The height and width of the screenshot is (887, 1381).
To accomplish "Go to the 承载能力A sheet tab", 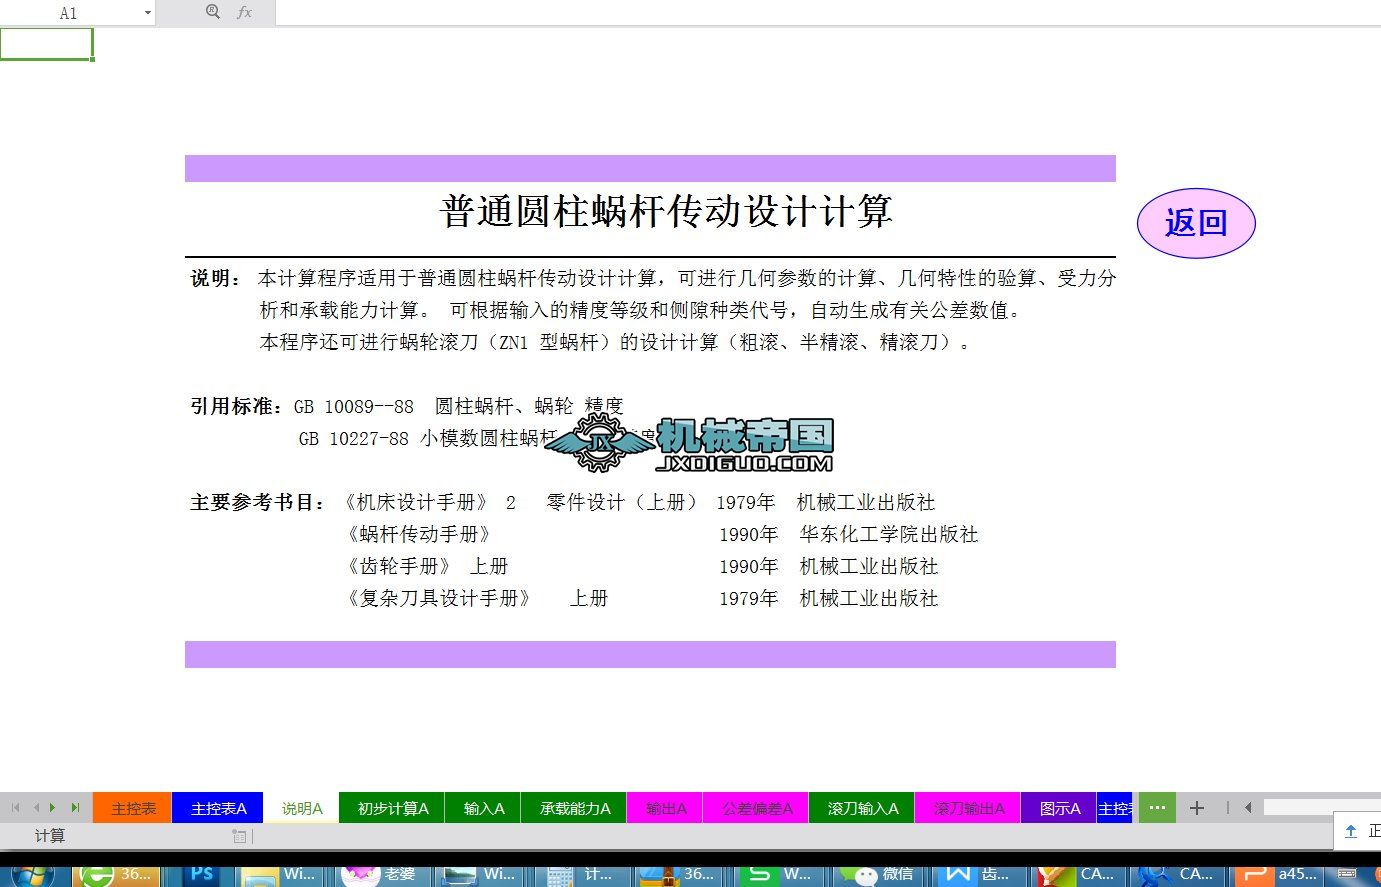I will point(575,808).
